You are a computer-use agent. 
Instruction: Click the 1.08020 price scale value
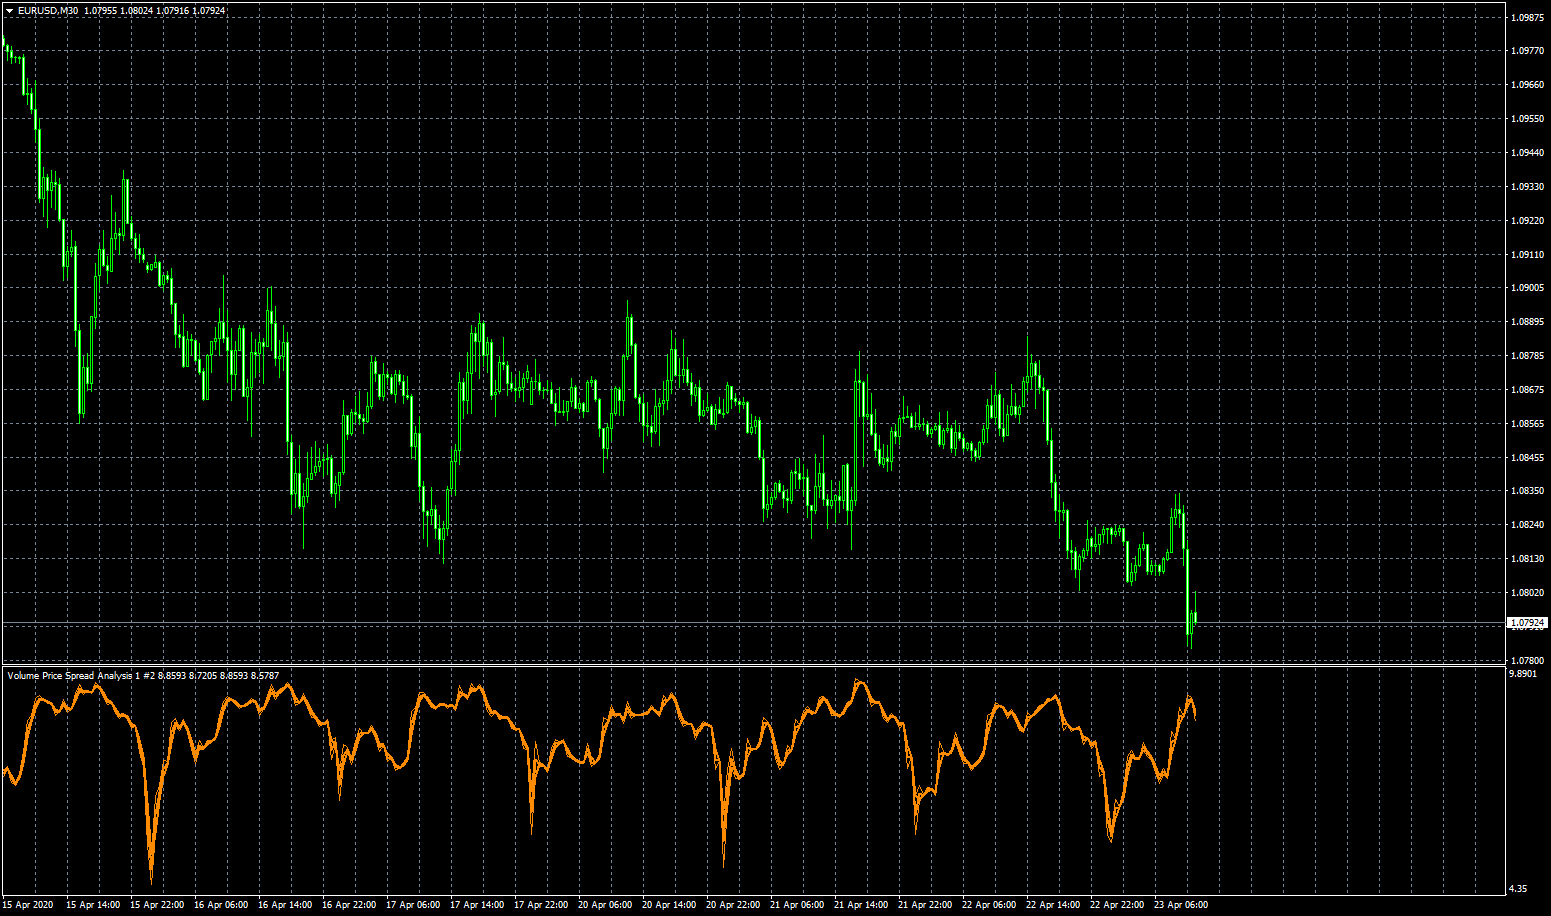coord(1530,593)
